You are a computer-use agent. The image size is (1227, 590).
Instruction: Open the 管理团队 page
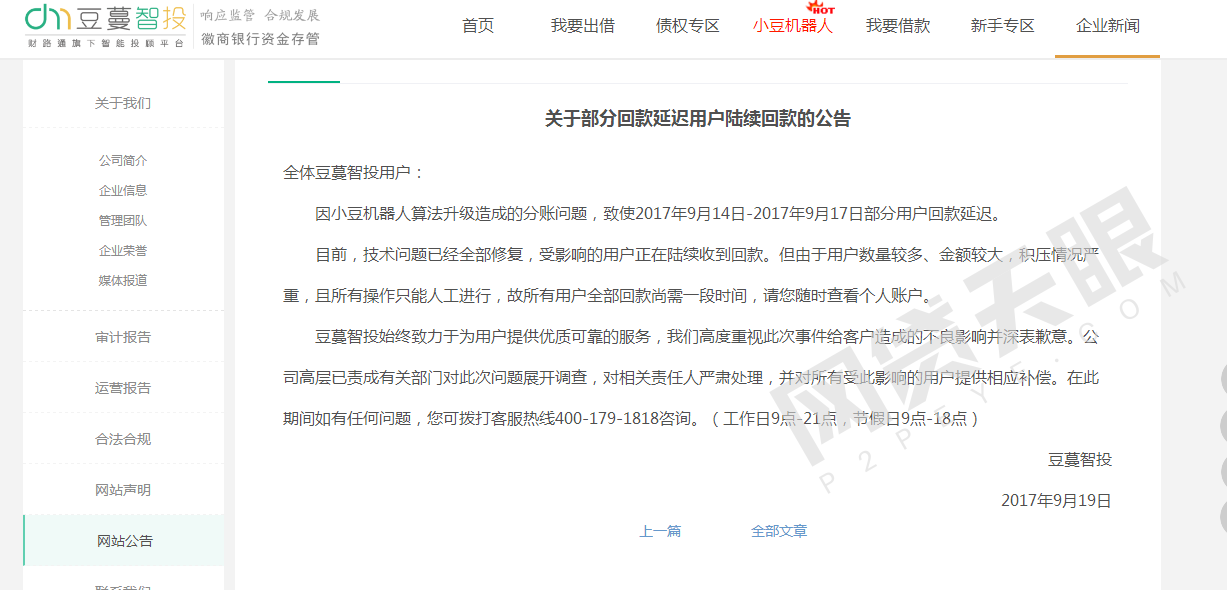(x=123, y=220)
